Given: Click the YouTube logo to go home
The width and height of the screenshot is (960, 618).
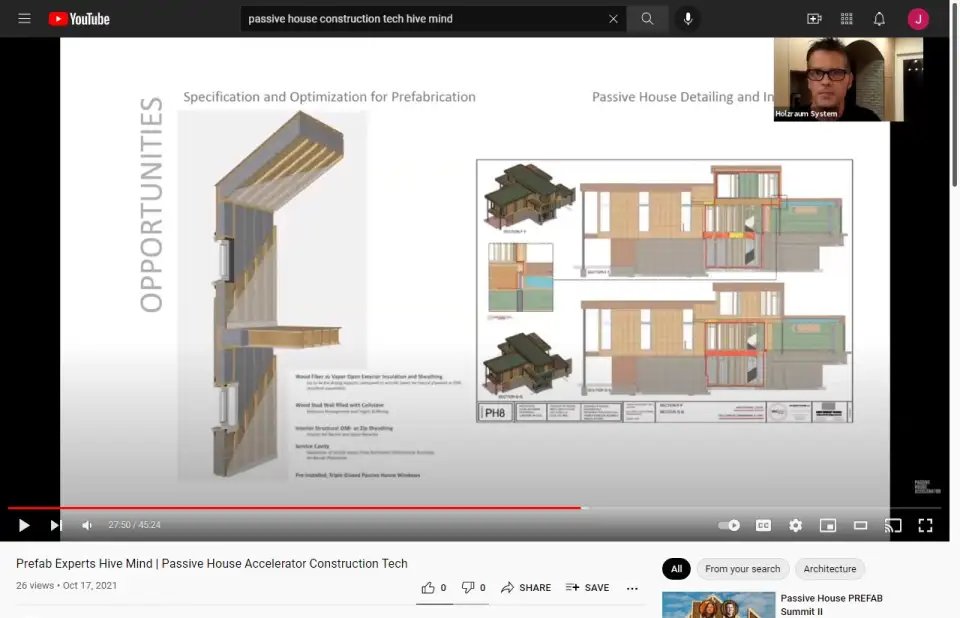Looking at the screenshot, I should pos(79,19).
